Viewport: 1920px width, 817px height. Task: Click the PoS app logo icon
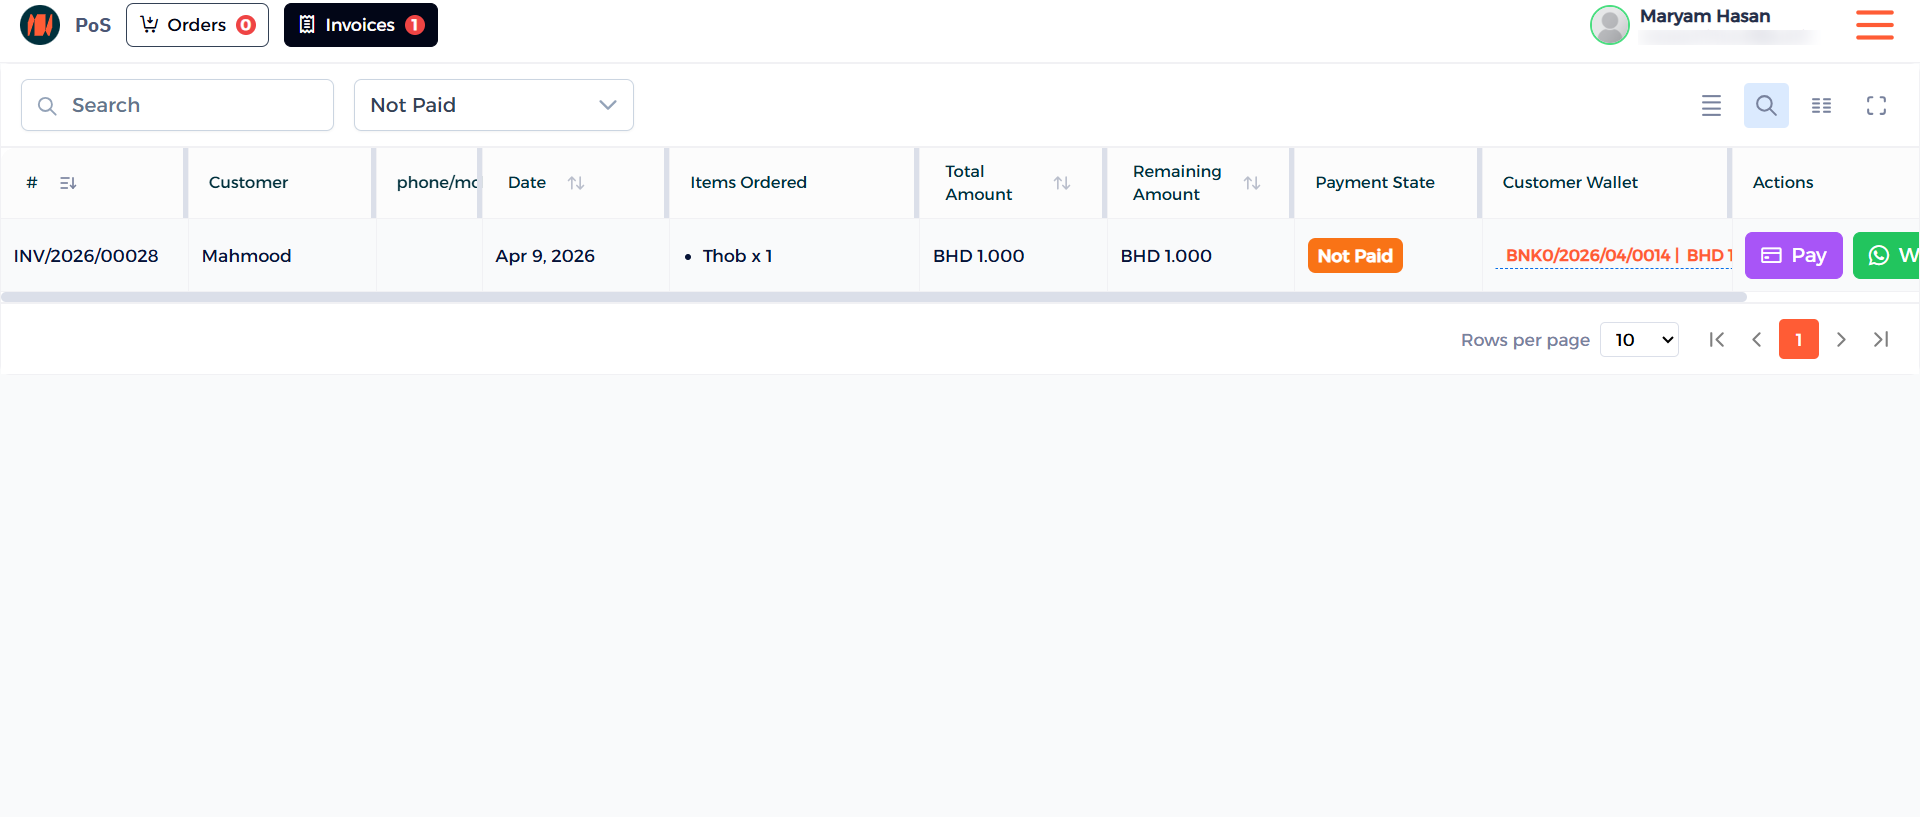click(40, 25)
